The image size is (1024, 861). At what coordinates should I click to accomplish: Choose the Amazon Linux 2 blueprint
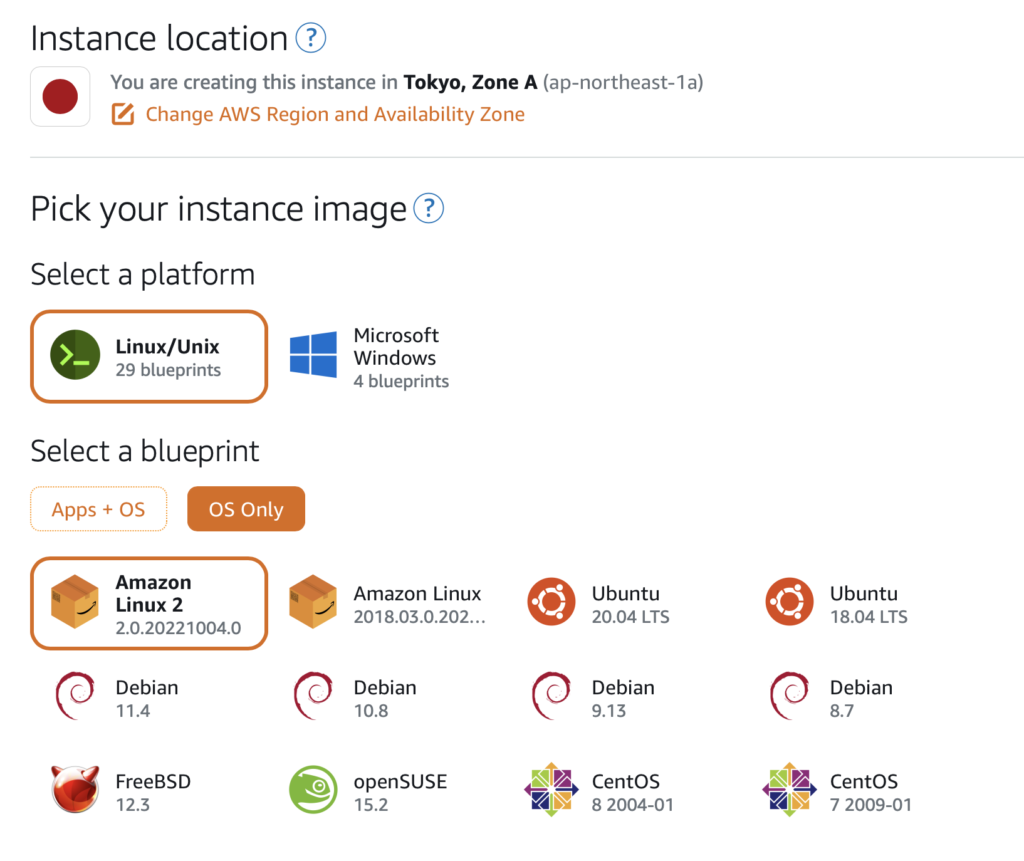149,603
